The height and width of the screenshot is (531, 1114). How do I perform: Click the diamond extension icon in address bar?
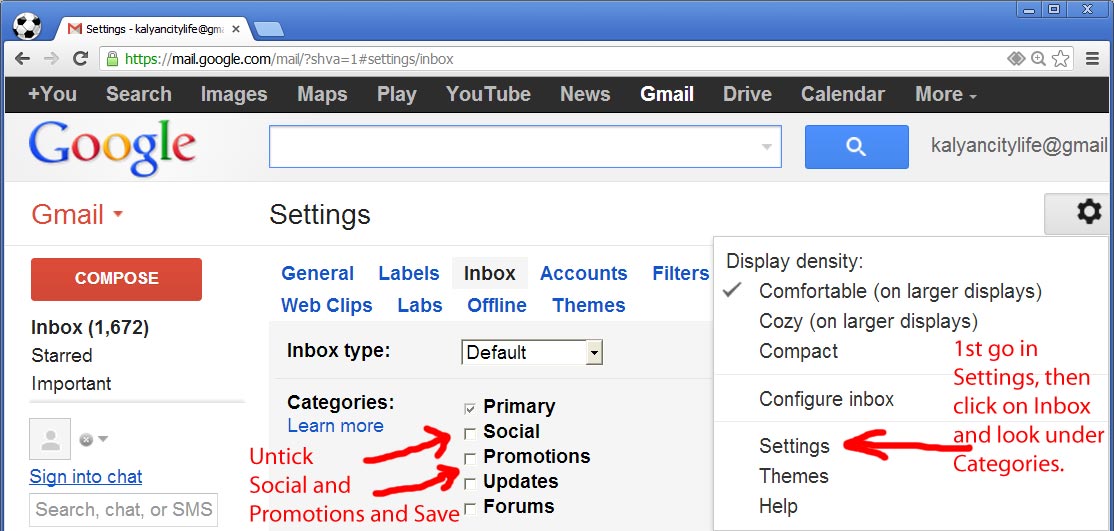pos(1017,58)
